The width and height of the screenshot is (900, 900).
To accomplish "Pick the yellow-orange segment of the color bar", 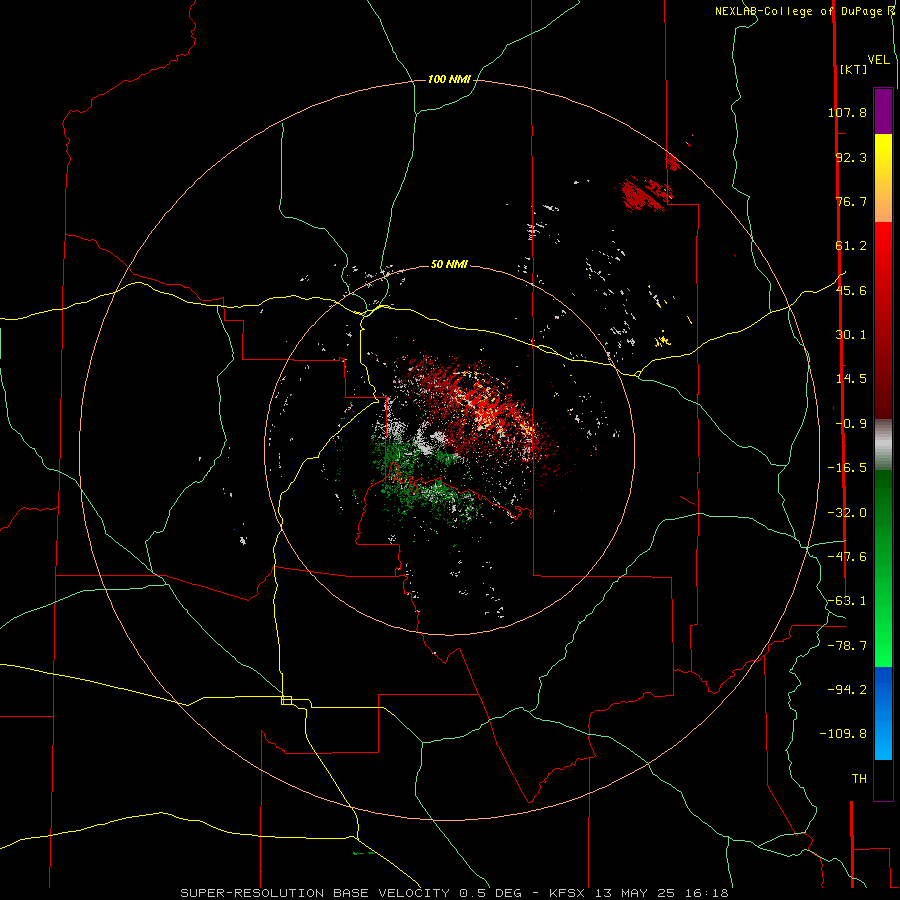I will (x=883, y=178).
